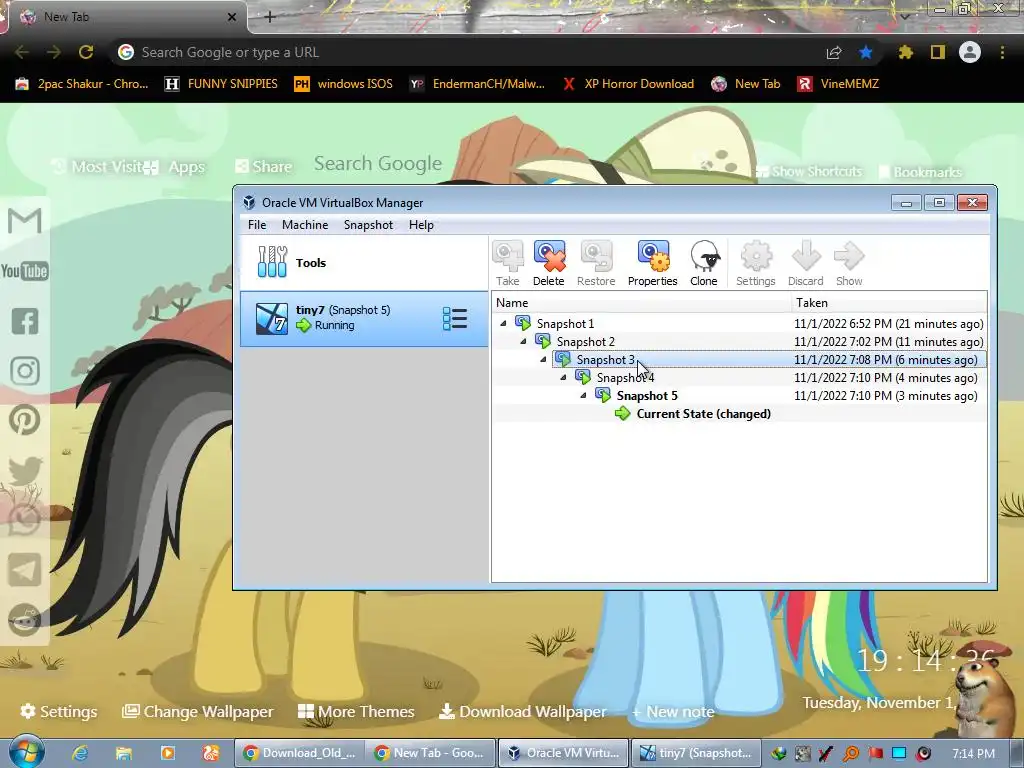This screenshot has height=768, width=1024.
Task: Sort snapshots by the Name column header
Action: click(x=641, y=302)
